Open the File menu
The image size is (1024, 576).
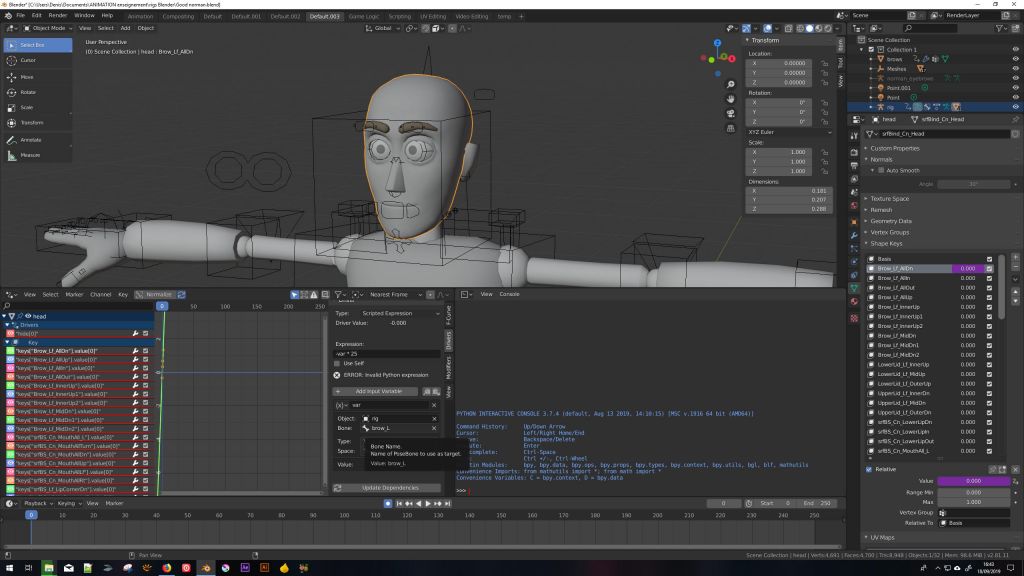(21, 16)
